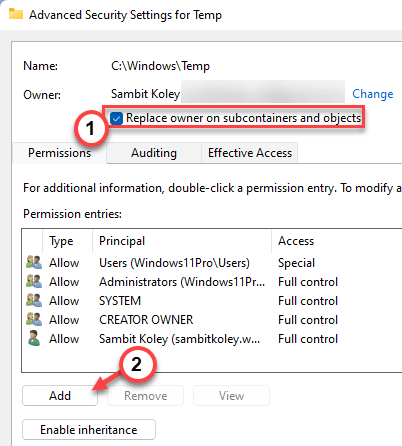Click the Add button
402x446 pixels.
(60, 396)
